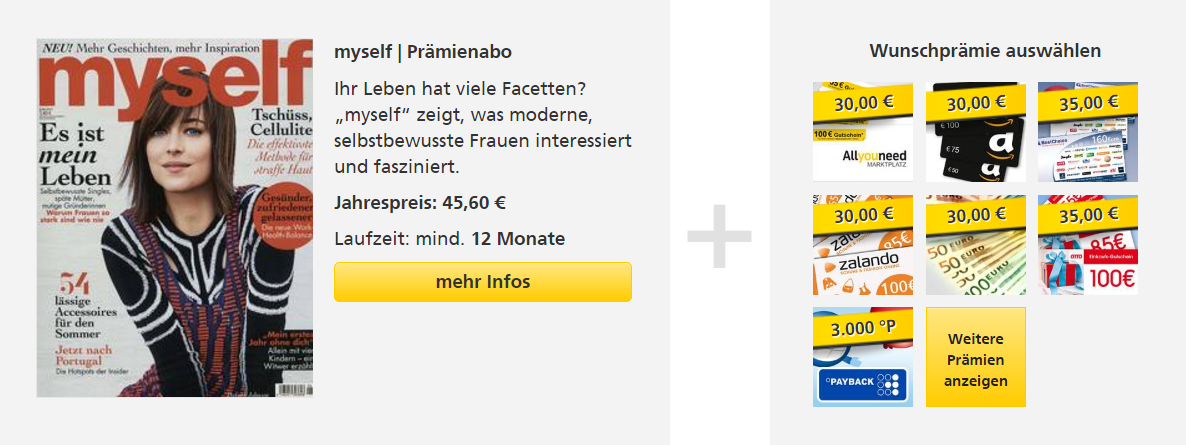Select the PAYBACK 3.000 °P reward
Viewport: 1186px width, 445px height.
[862, 356]
